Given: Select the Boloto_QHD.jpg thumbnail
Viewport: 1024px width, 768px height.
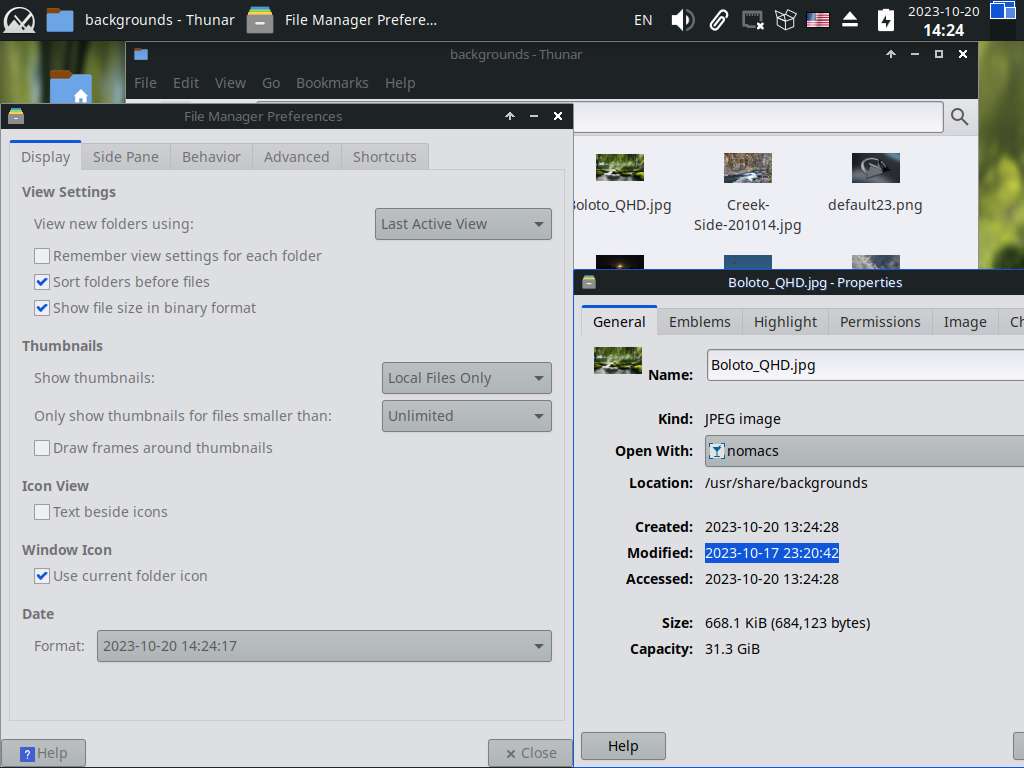Looking at the screenshot, I should [x=620, y=167].
